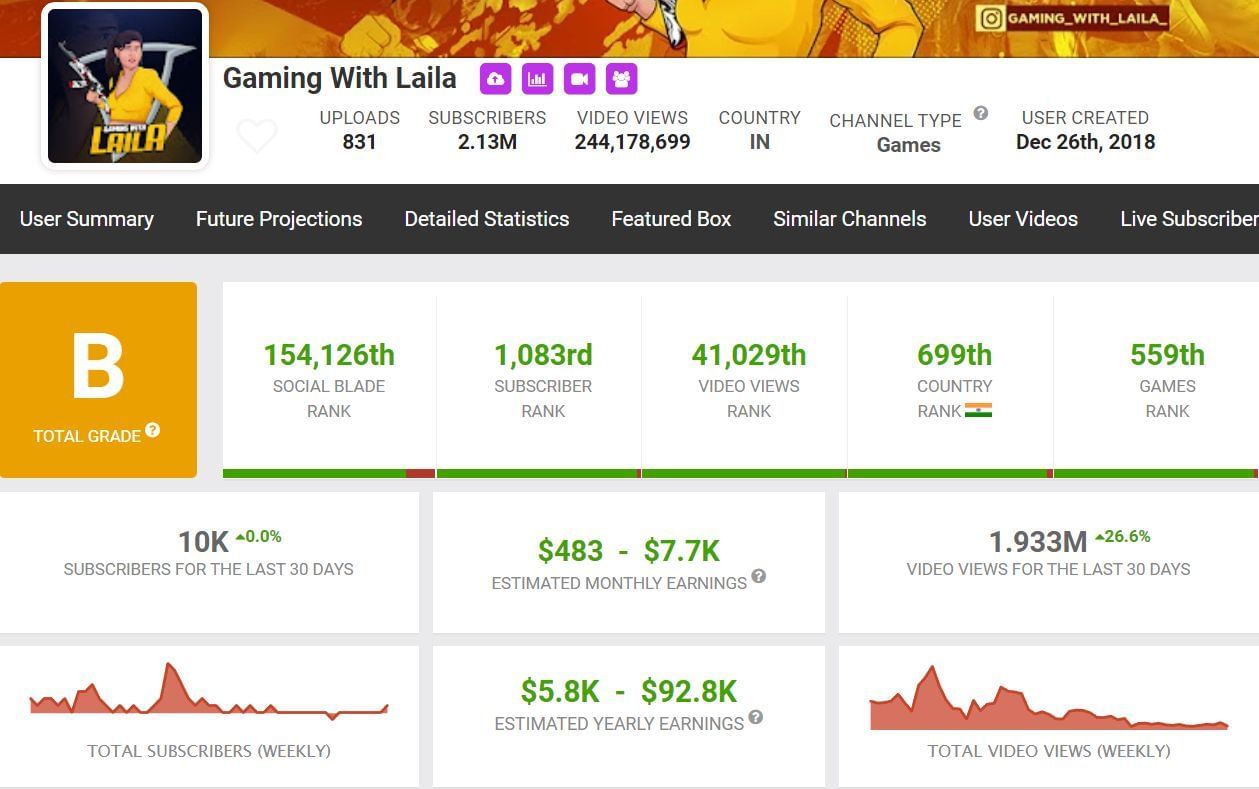The height and width of the screenshot is (789, 1259).
Task: Open the User Videos tab
Action: tap(1023, 219)
